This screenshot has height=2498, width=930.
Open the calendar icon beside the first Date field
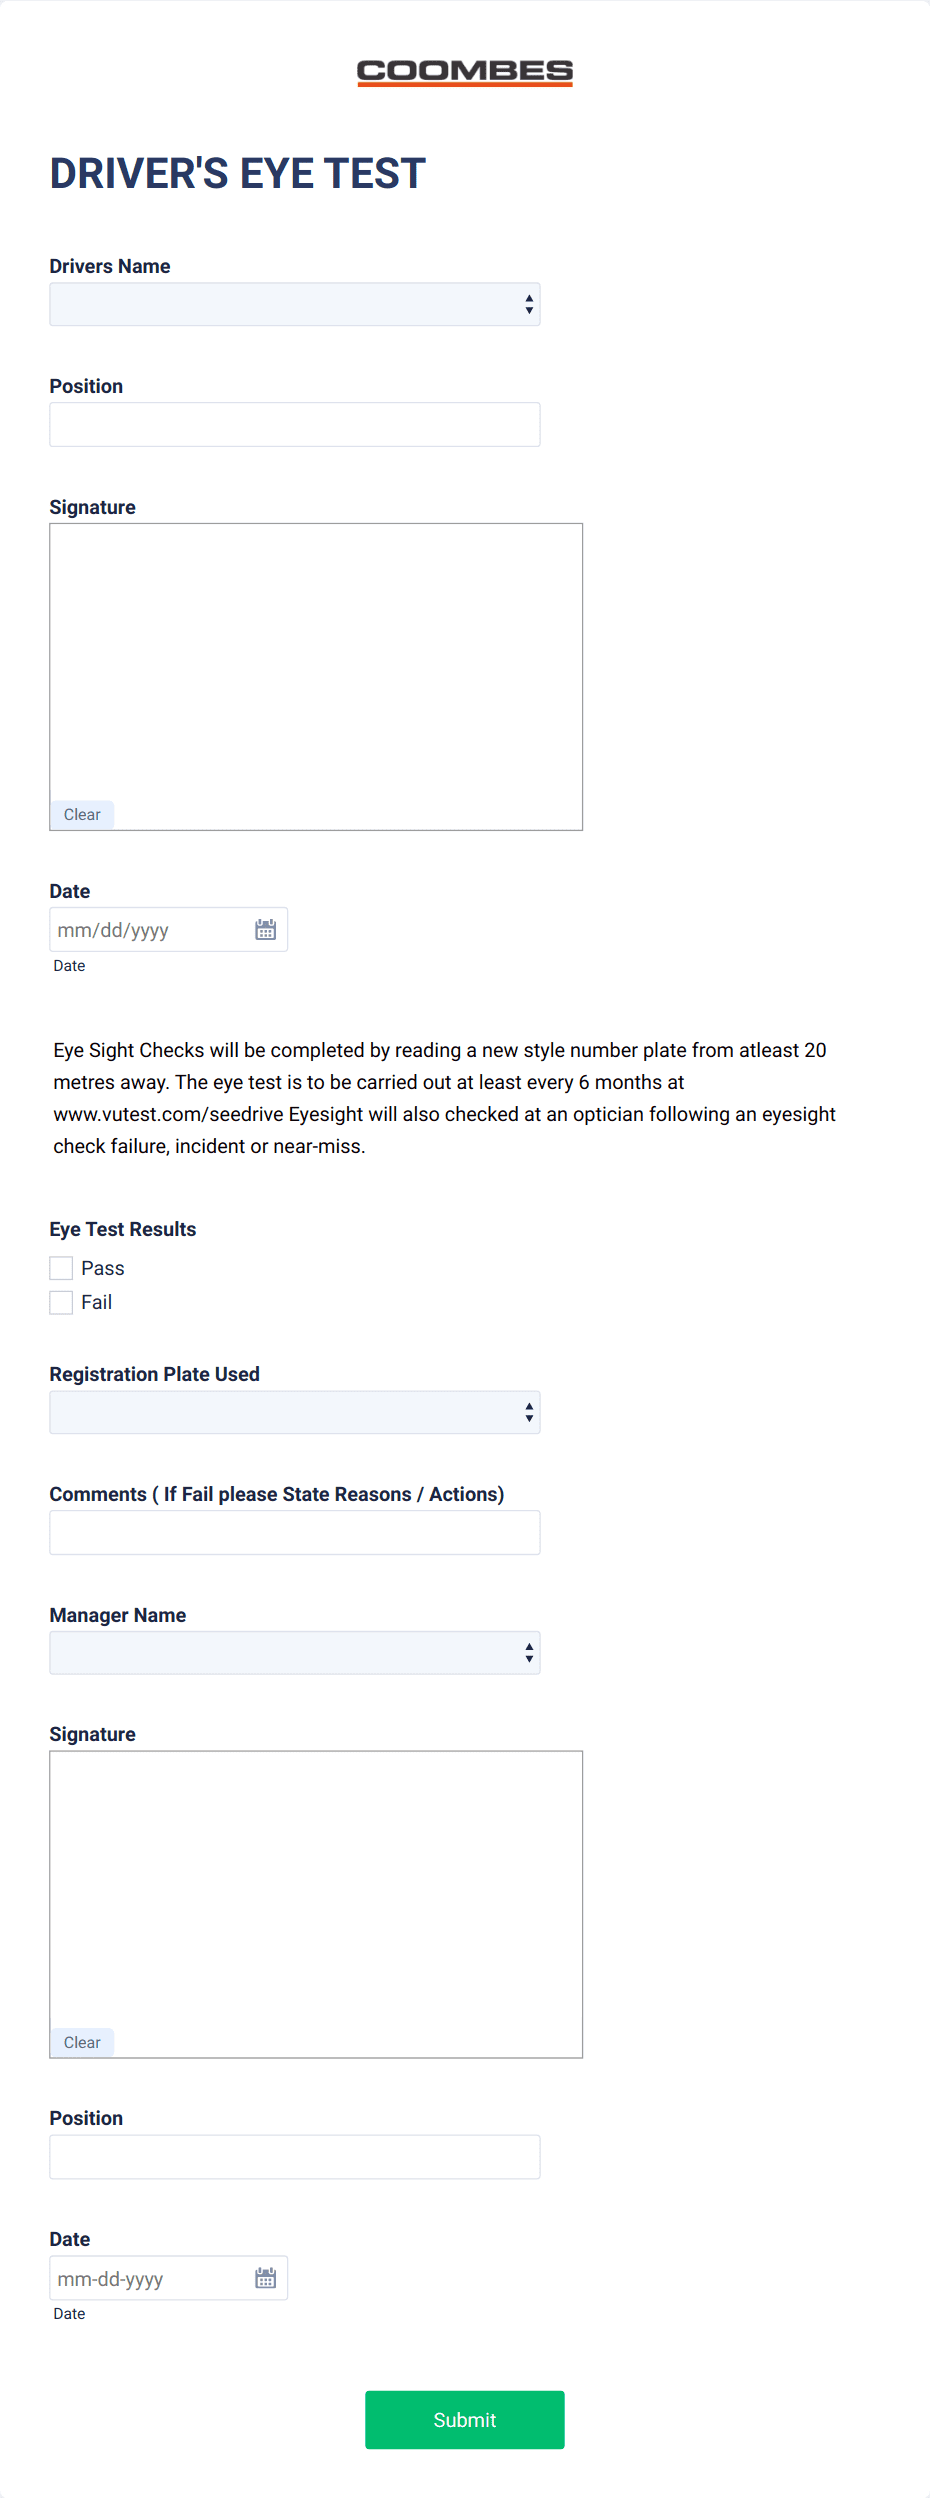[x=265, y=929]
